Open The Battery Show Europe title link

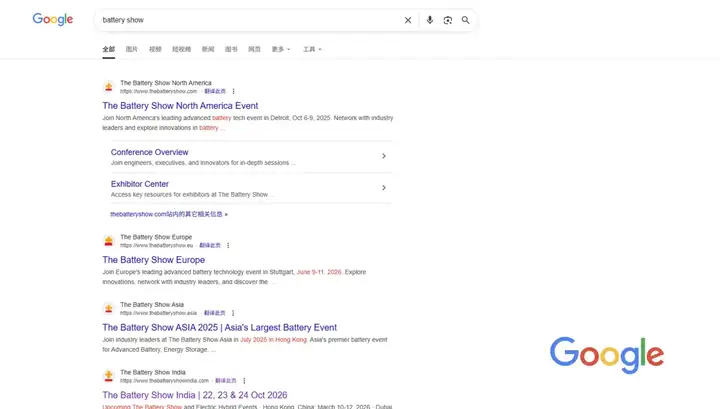[153, 260]
